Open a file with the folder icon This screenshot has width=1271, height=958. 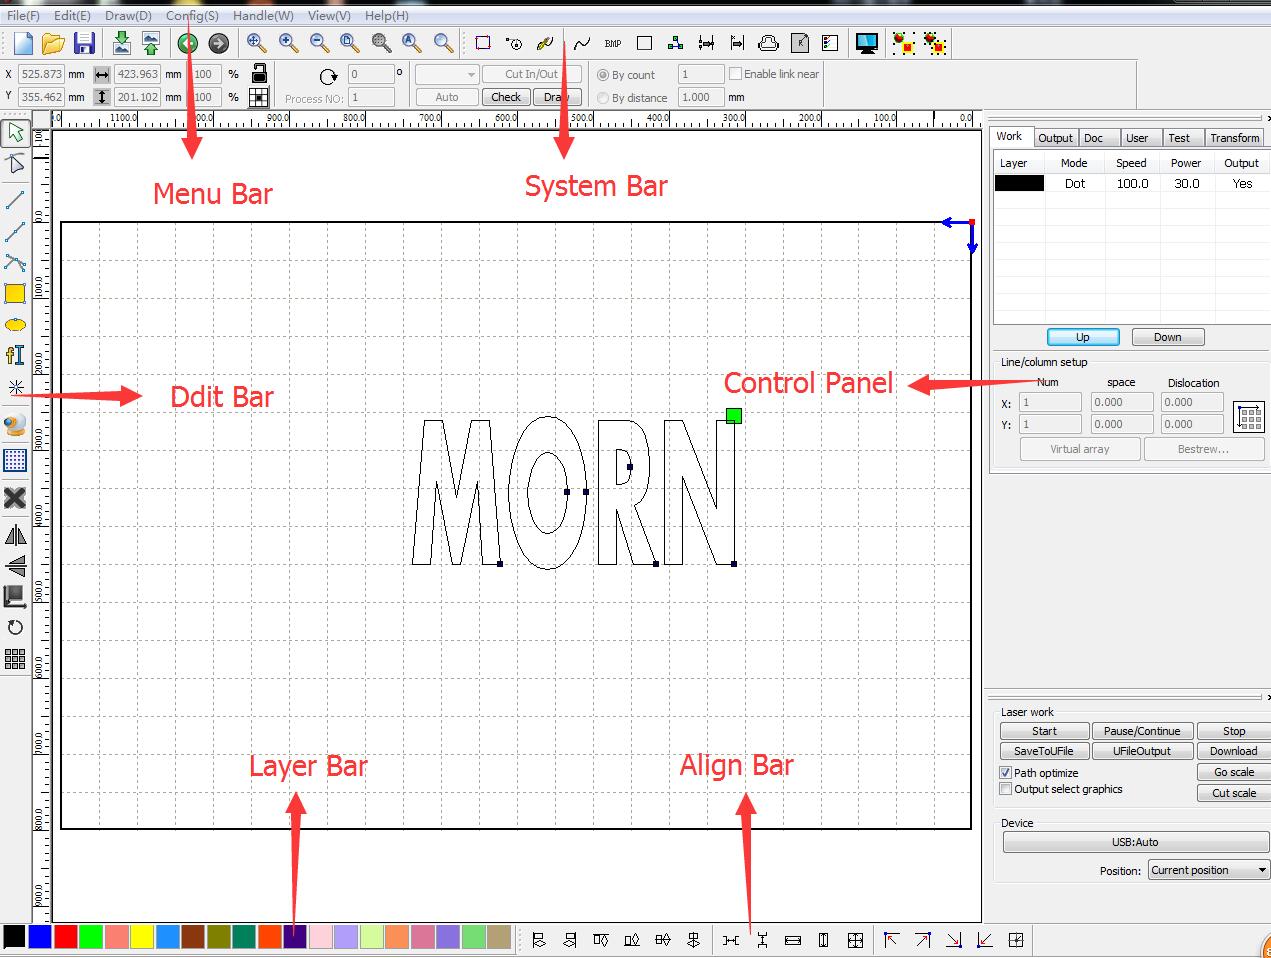pos(53,43)
